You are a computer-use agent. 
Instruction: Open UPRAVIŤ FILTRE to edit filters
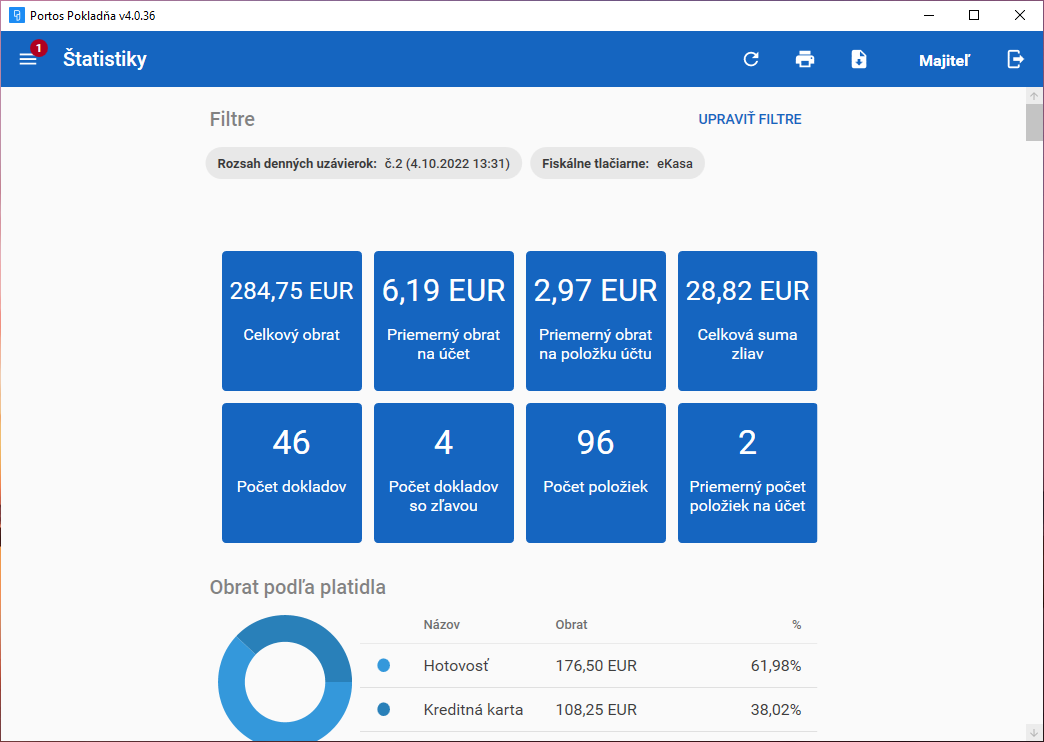750,119
